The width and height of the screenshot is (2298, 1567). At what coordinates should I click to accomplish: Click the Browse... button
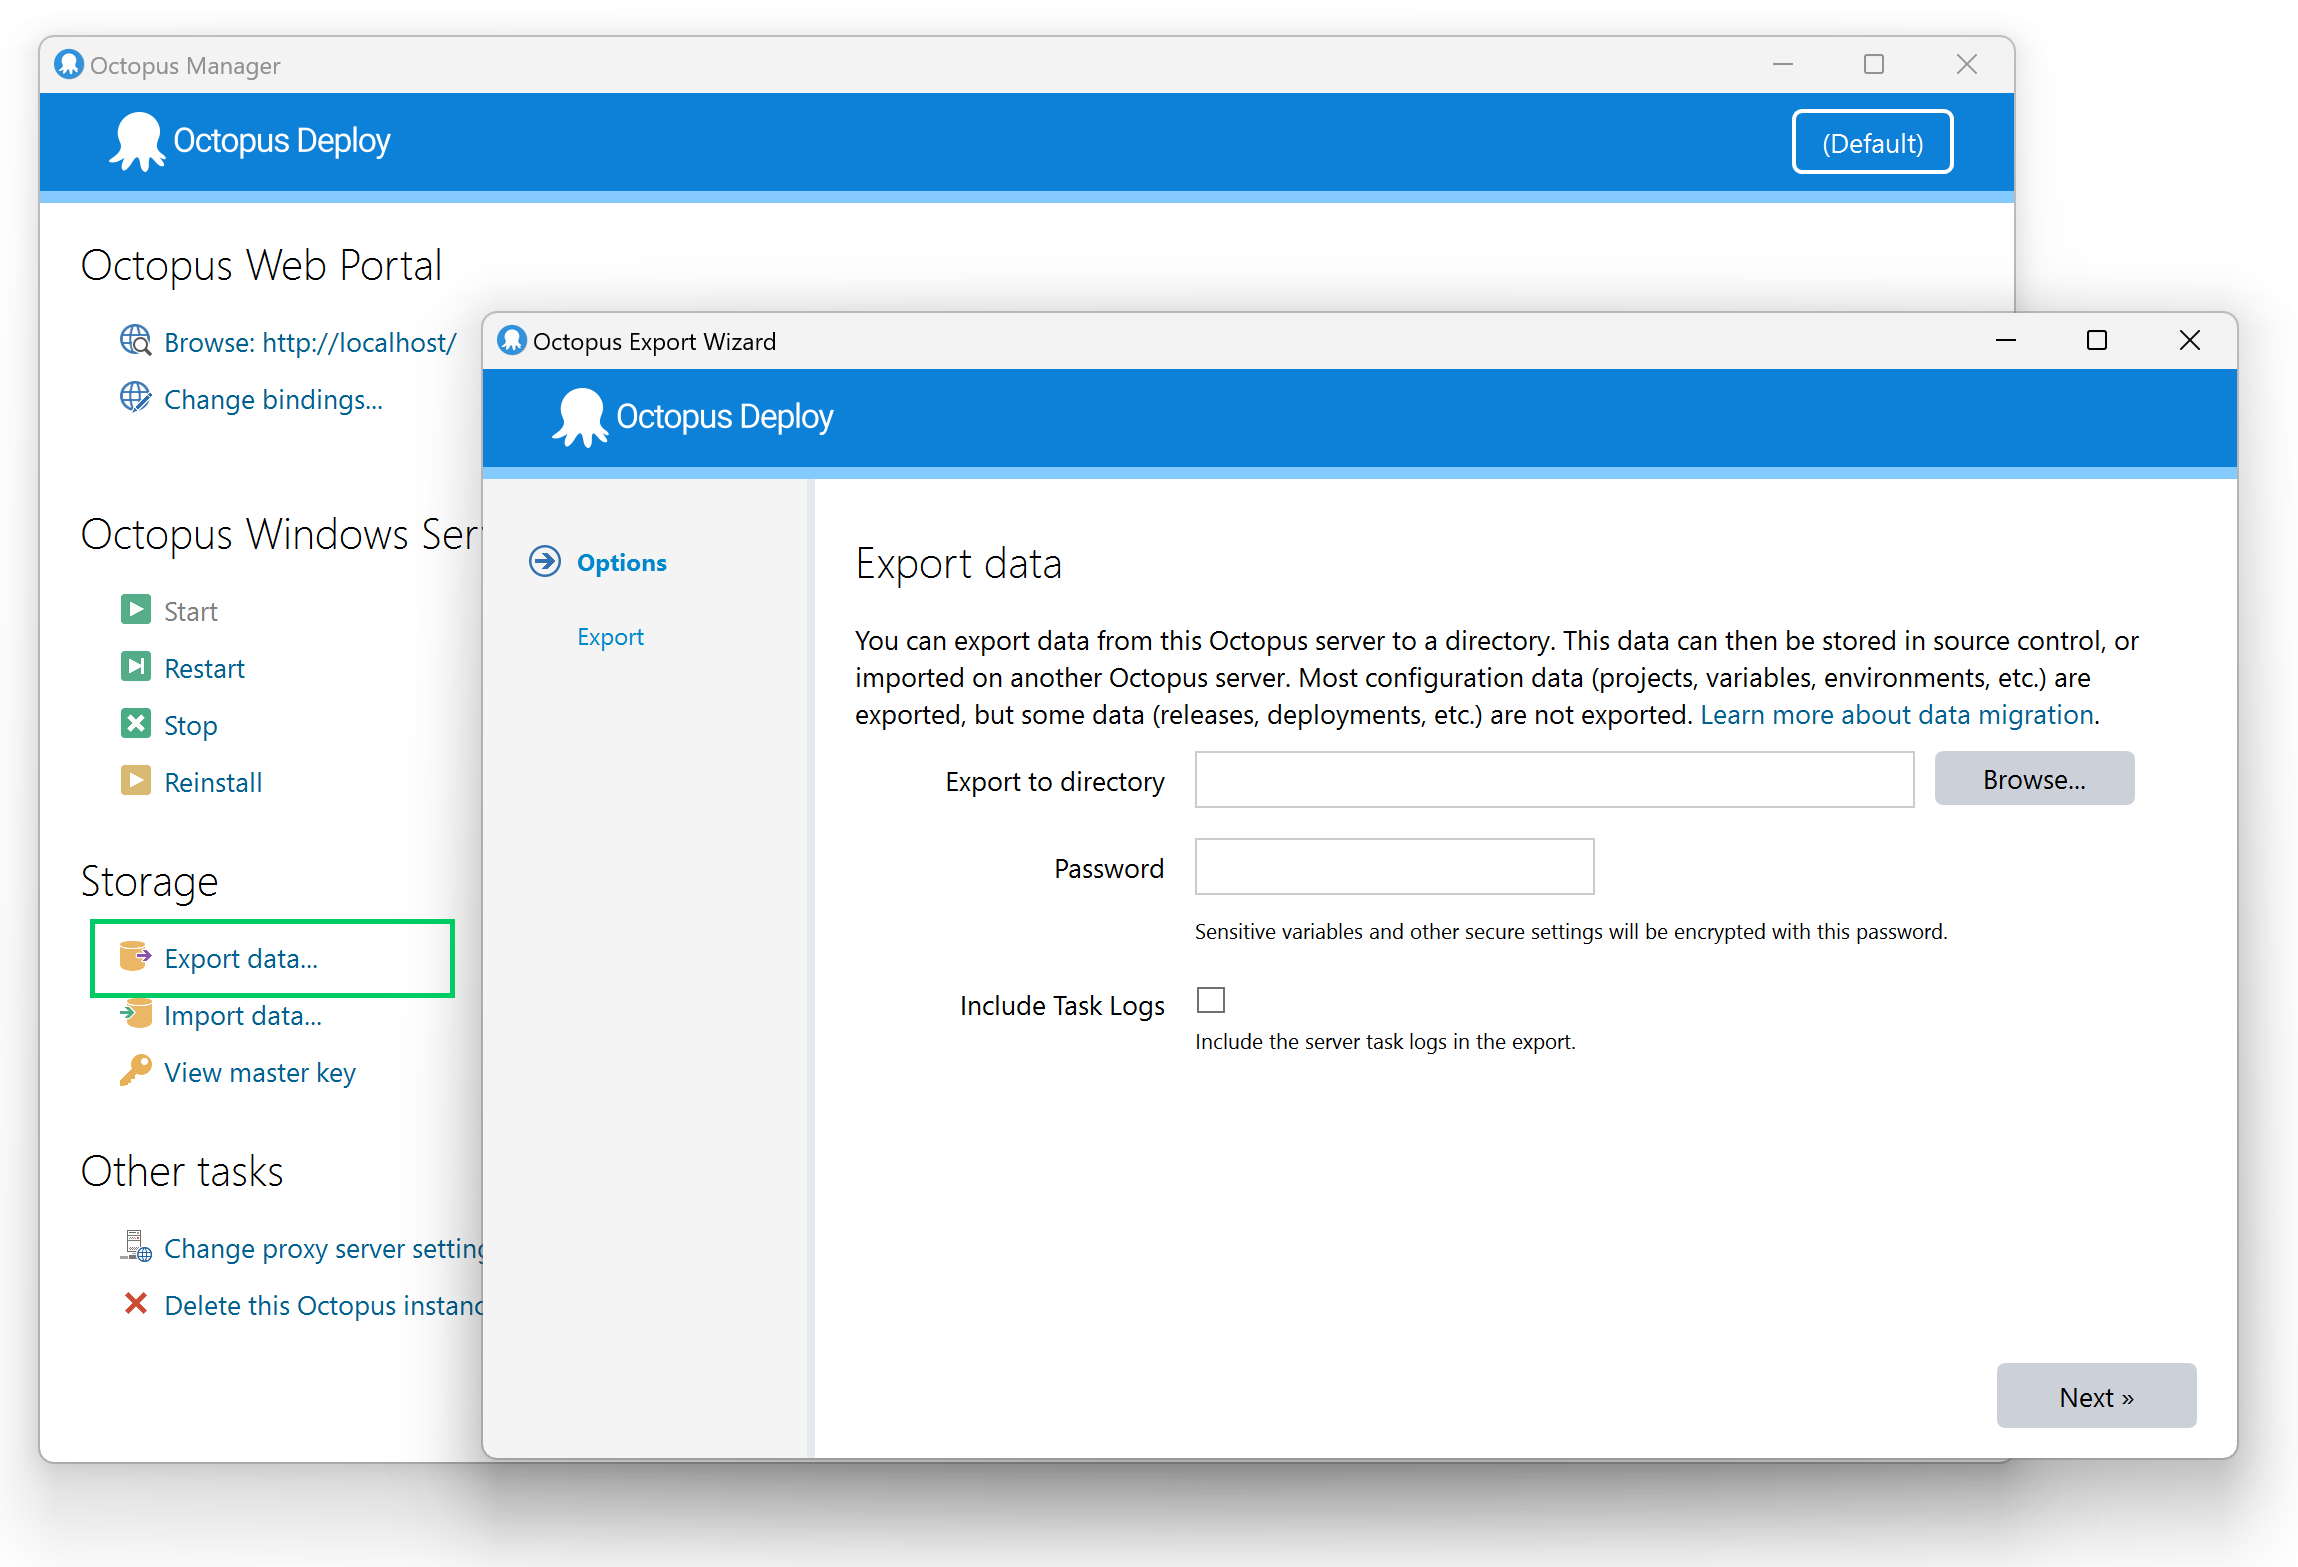(x=2034, y=778)
